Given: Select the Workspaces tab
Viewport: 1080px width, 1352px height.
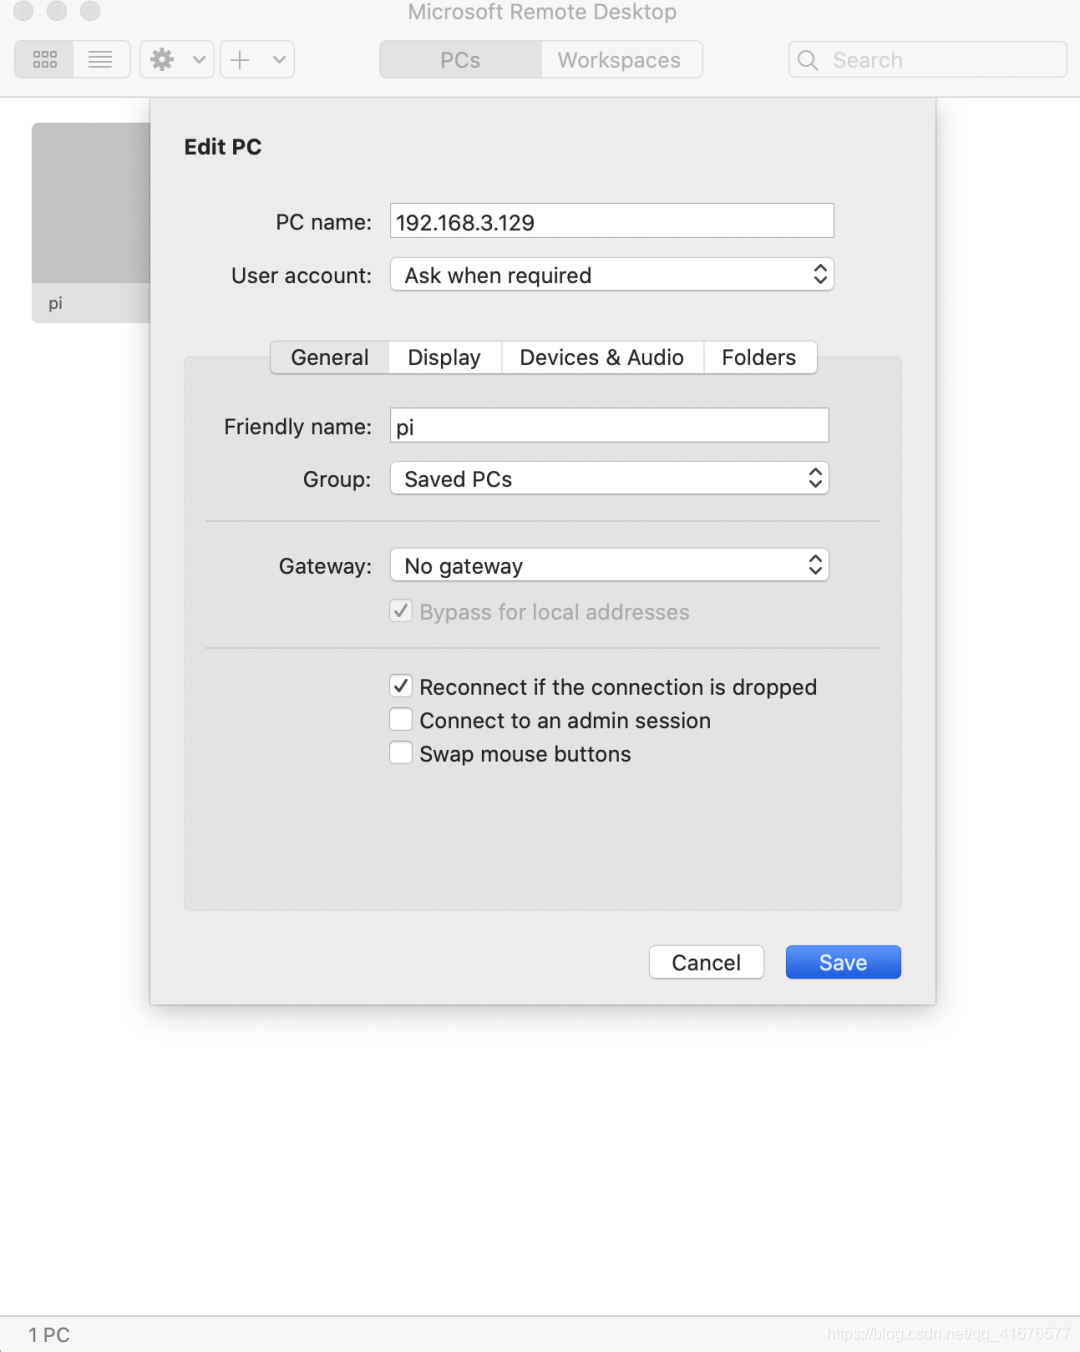Looking at the screenshot, I should [x=620, y=60].
